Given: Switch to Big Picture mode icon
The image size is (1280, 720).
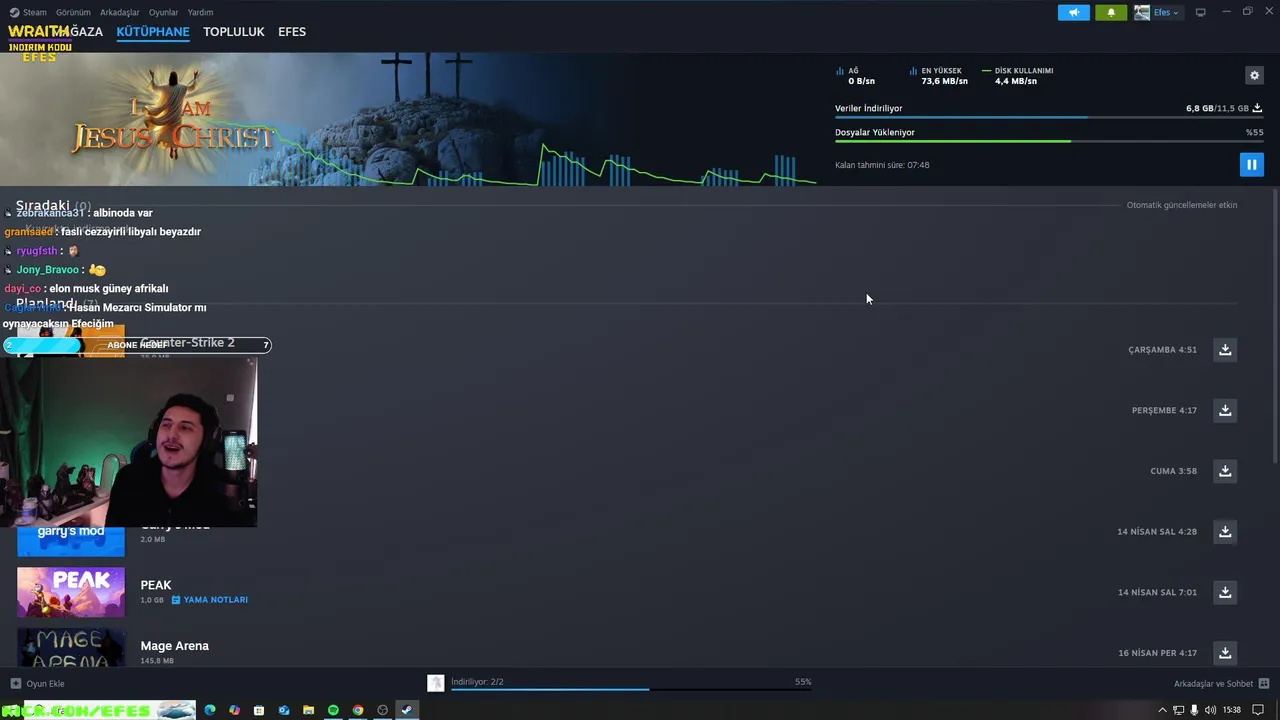Looking at the screenshot, I should tap(1201, 12).
